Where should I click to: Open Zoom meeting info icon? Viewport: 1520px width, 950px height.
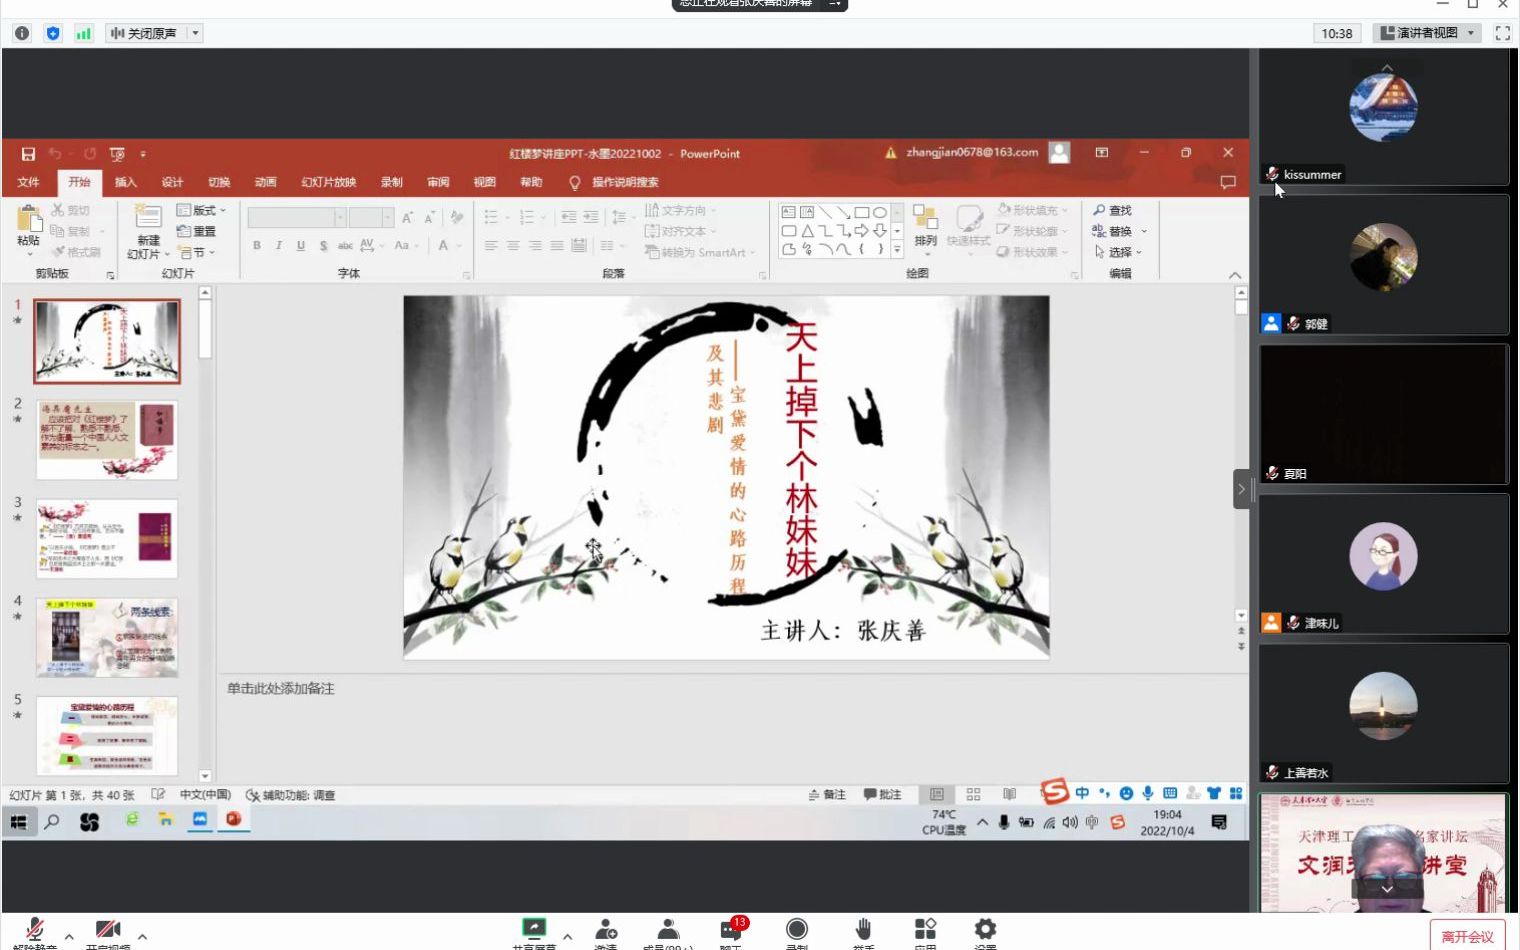[22, 33]
